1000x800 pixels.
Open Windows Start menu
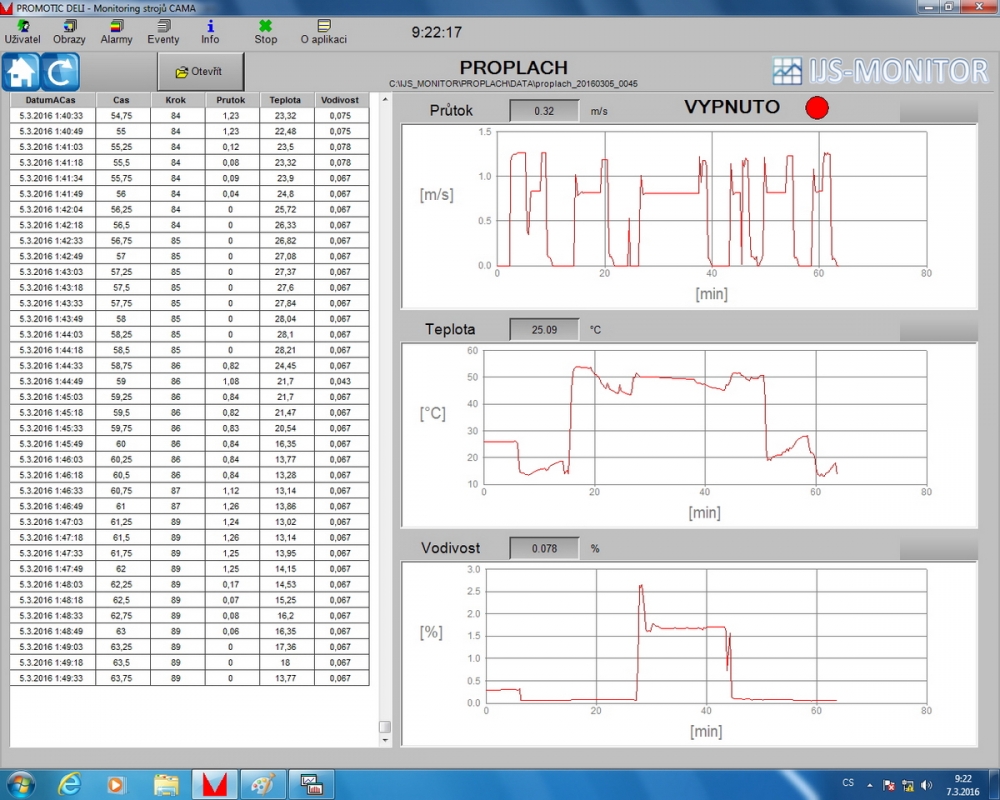pos(21,783)
